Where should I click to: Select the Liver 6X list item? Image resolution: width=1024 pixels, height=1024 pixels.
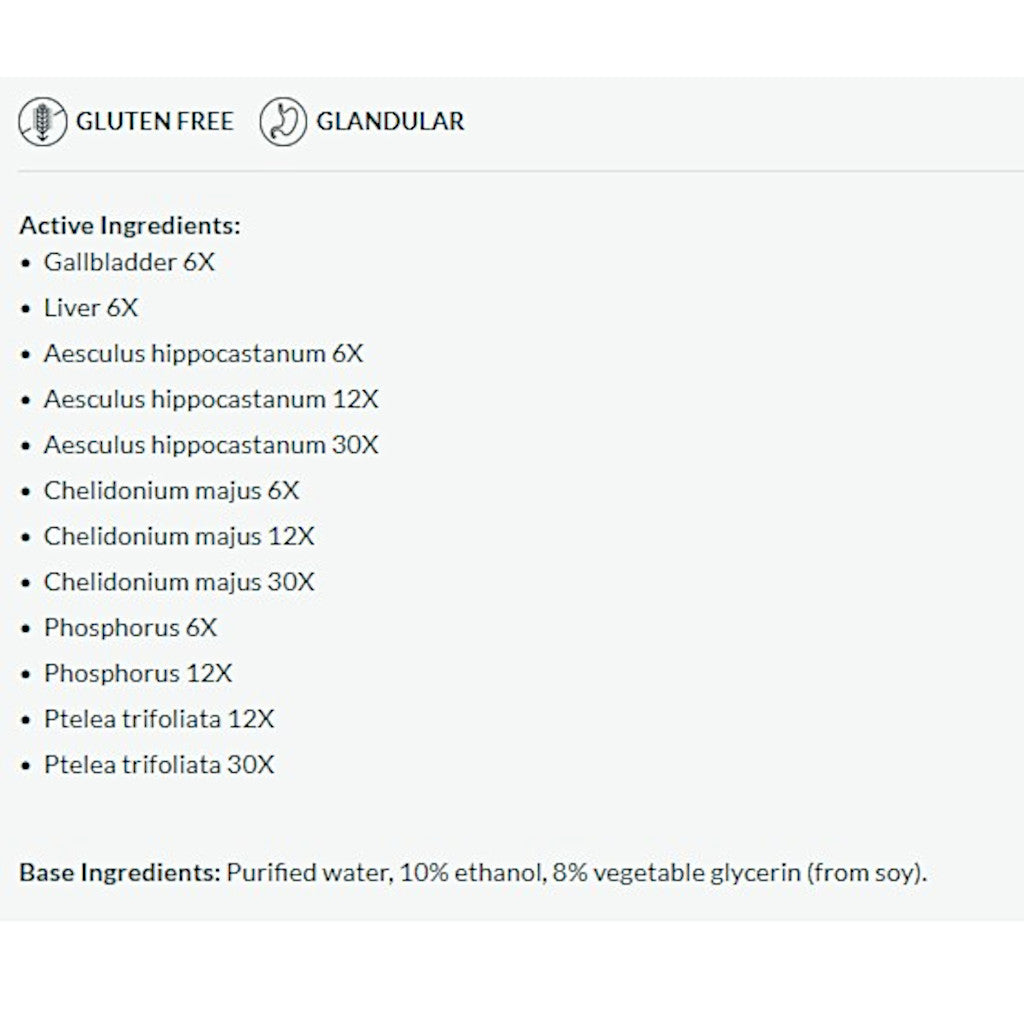[x=91, y=308]
